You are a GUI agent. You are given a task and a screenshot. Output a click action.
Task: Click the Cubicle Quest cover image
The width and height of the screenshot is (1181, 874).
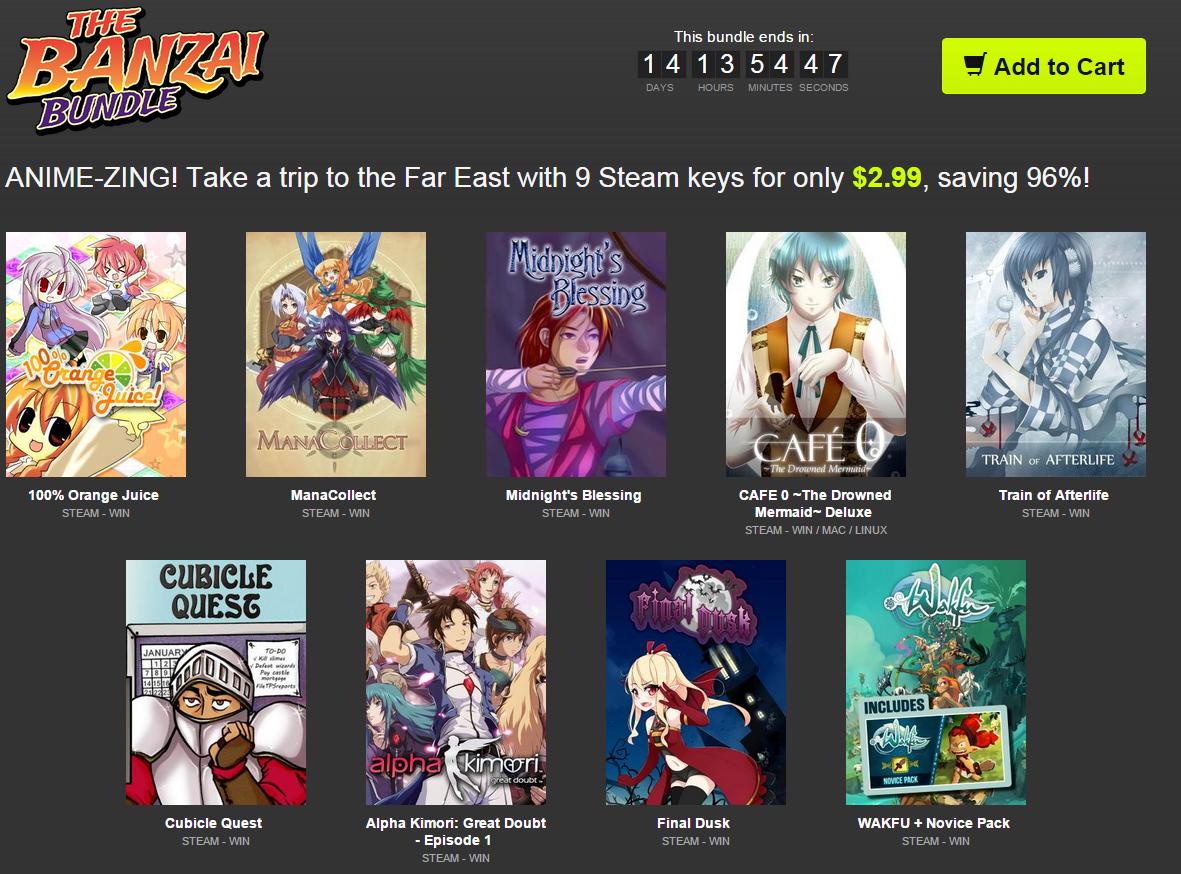coord(216,682)
